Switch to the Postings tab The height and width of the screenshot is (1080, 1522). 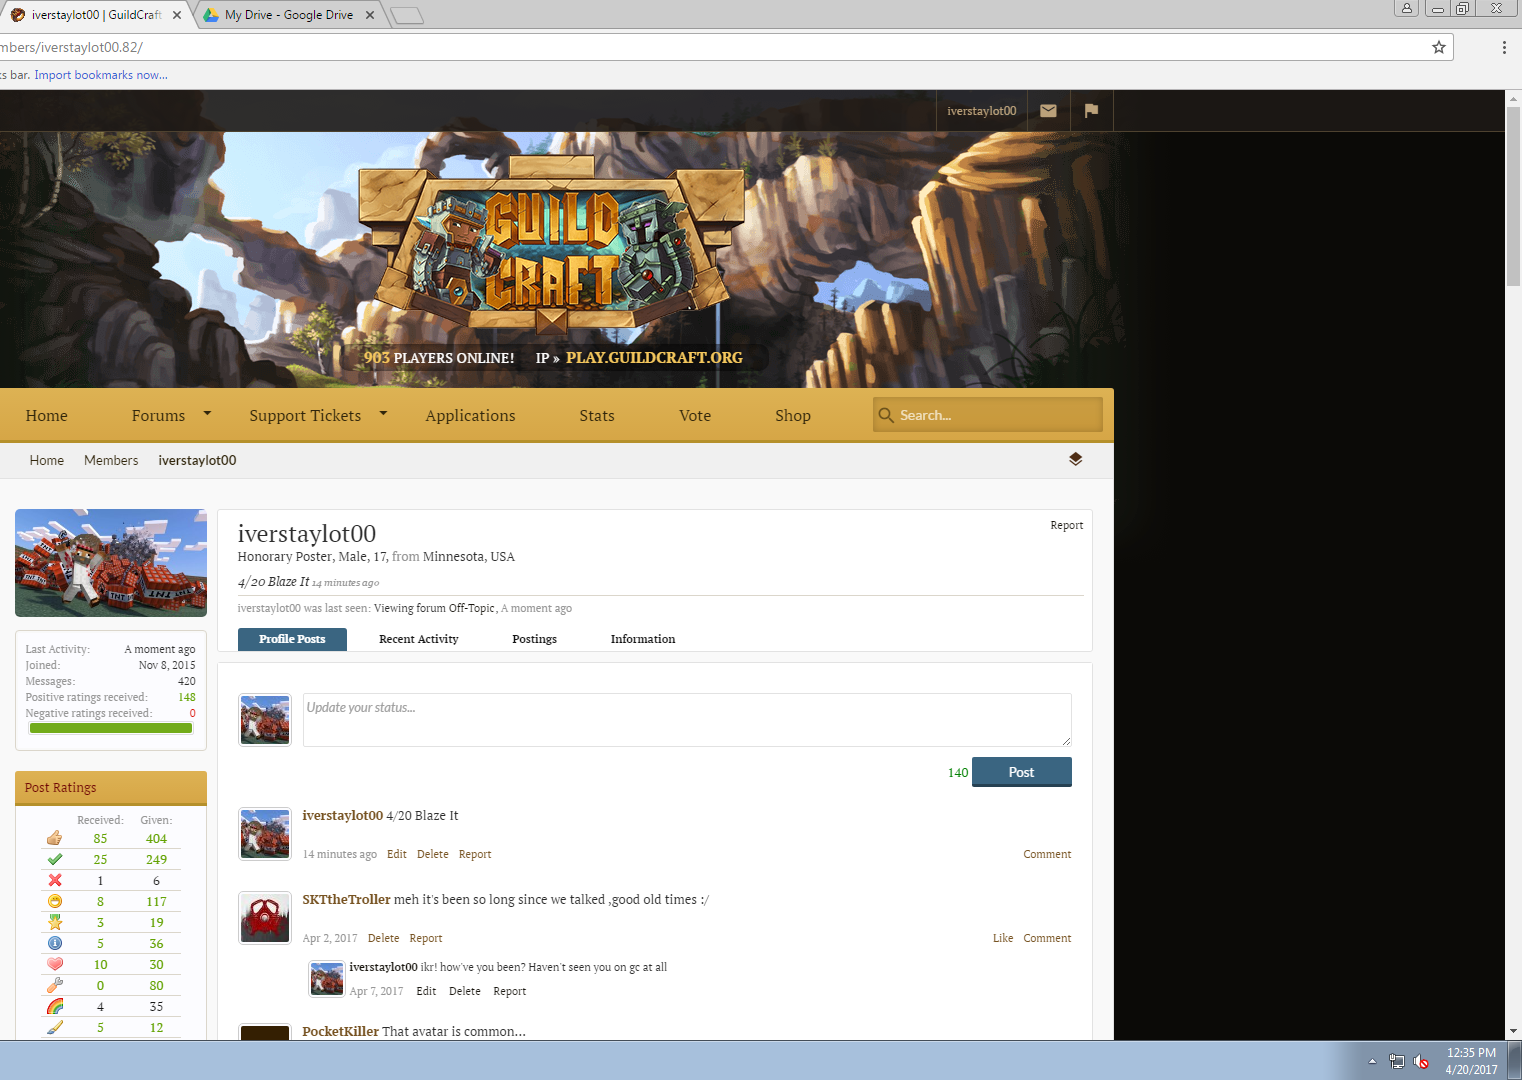[x=534, y=639]
